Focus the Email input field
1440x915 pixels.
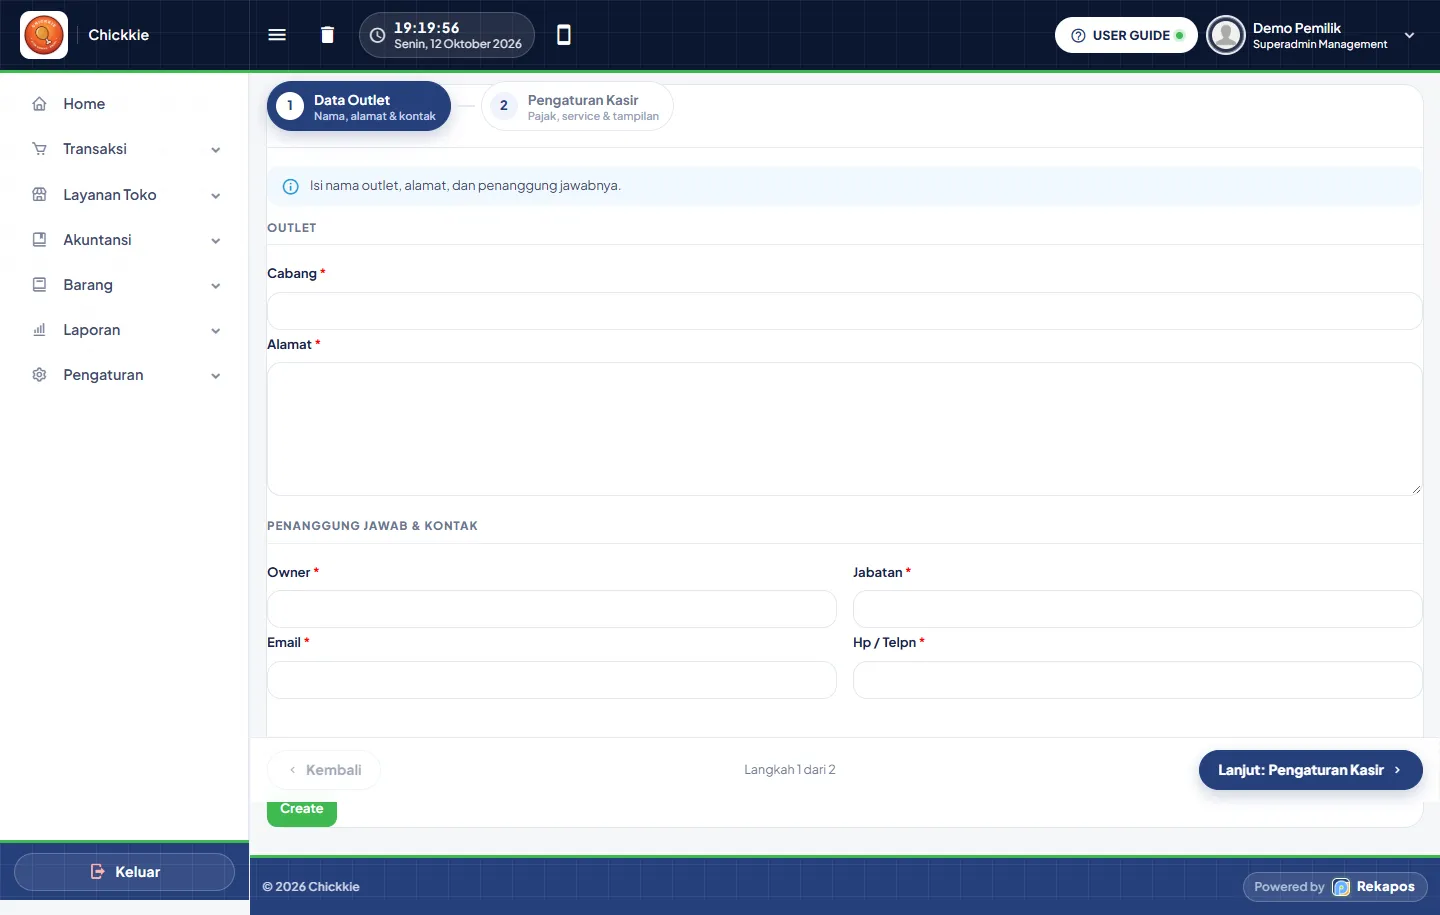point(551,680)
